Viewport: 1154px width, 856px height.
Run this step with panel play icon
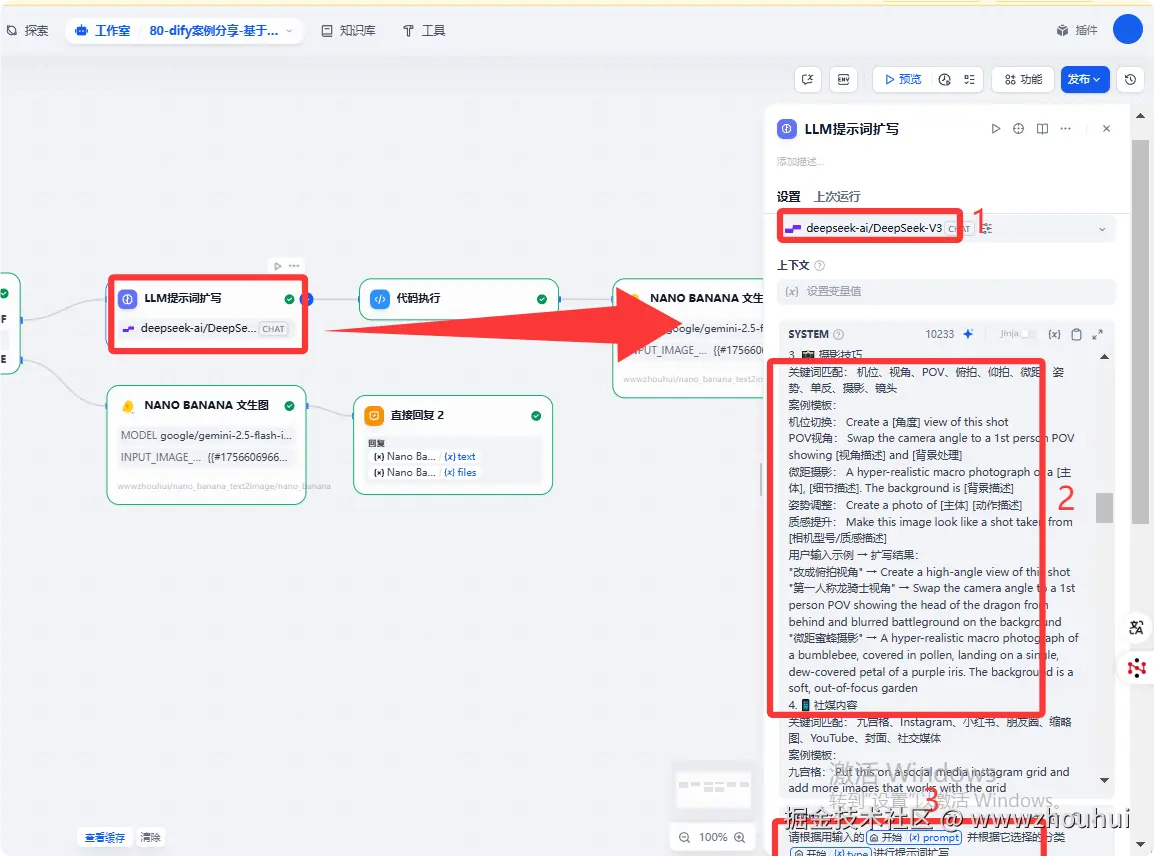point(995,129)
